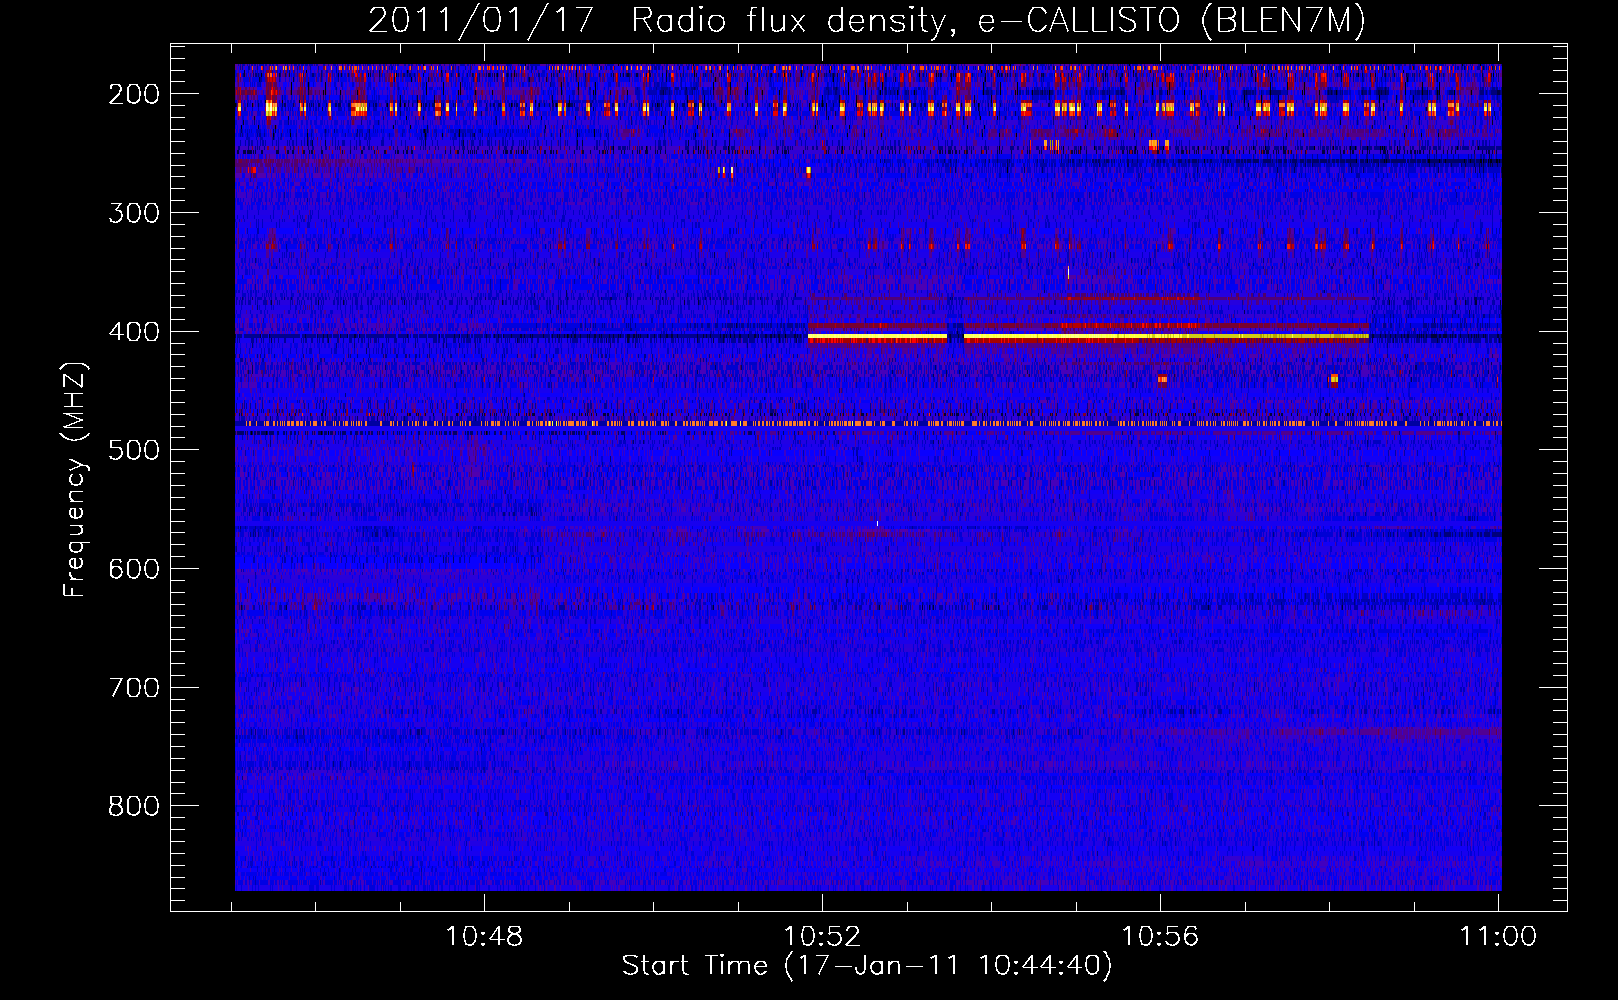This screenshot has width=1618, height=1000.
Task: Click the 10:56 time tick label
Action: pos(1160,936)
